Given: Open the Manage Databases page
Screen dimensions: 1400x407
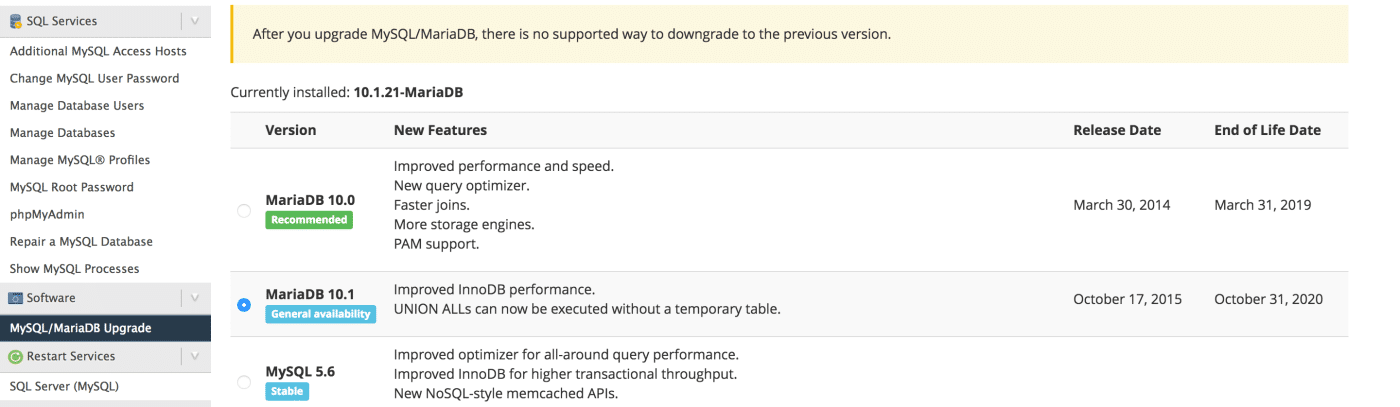Looking at the screenshot, I should pos(62,132).
